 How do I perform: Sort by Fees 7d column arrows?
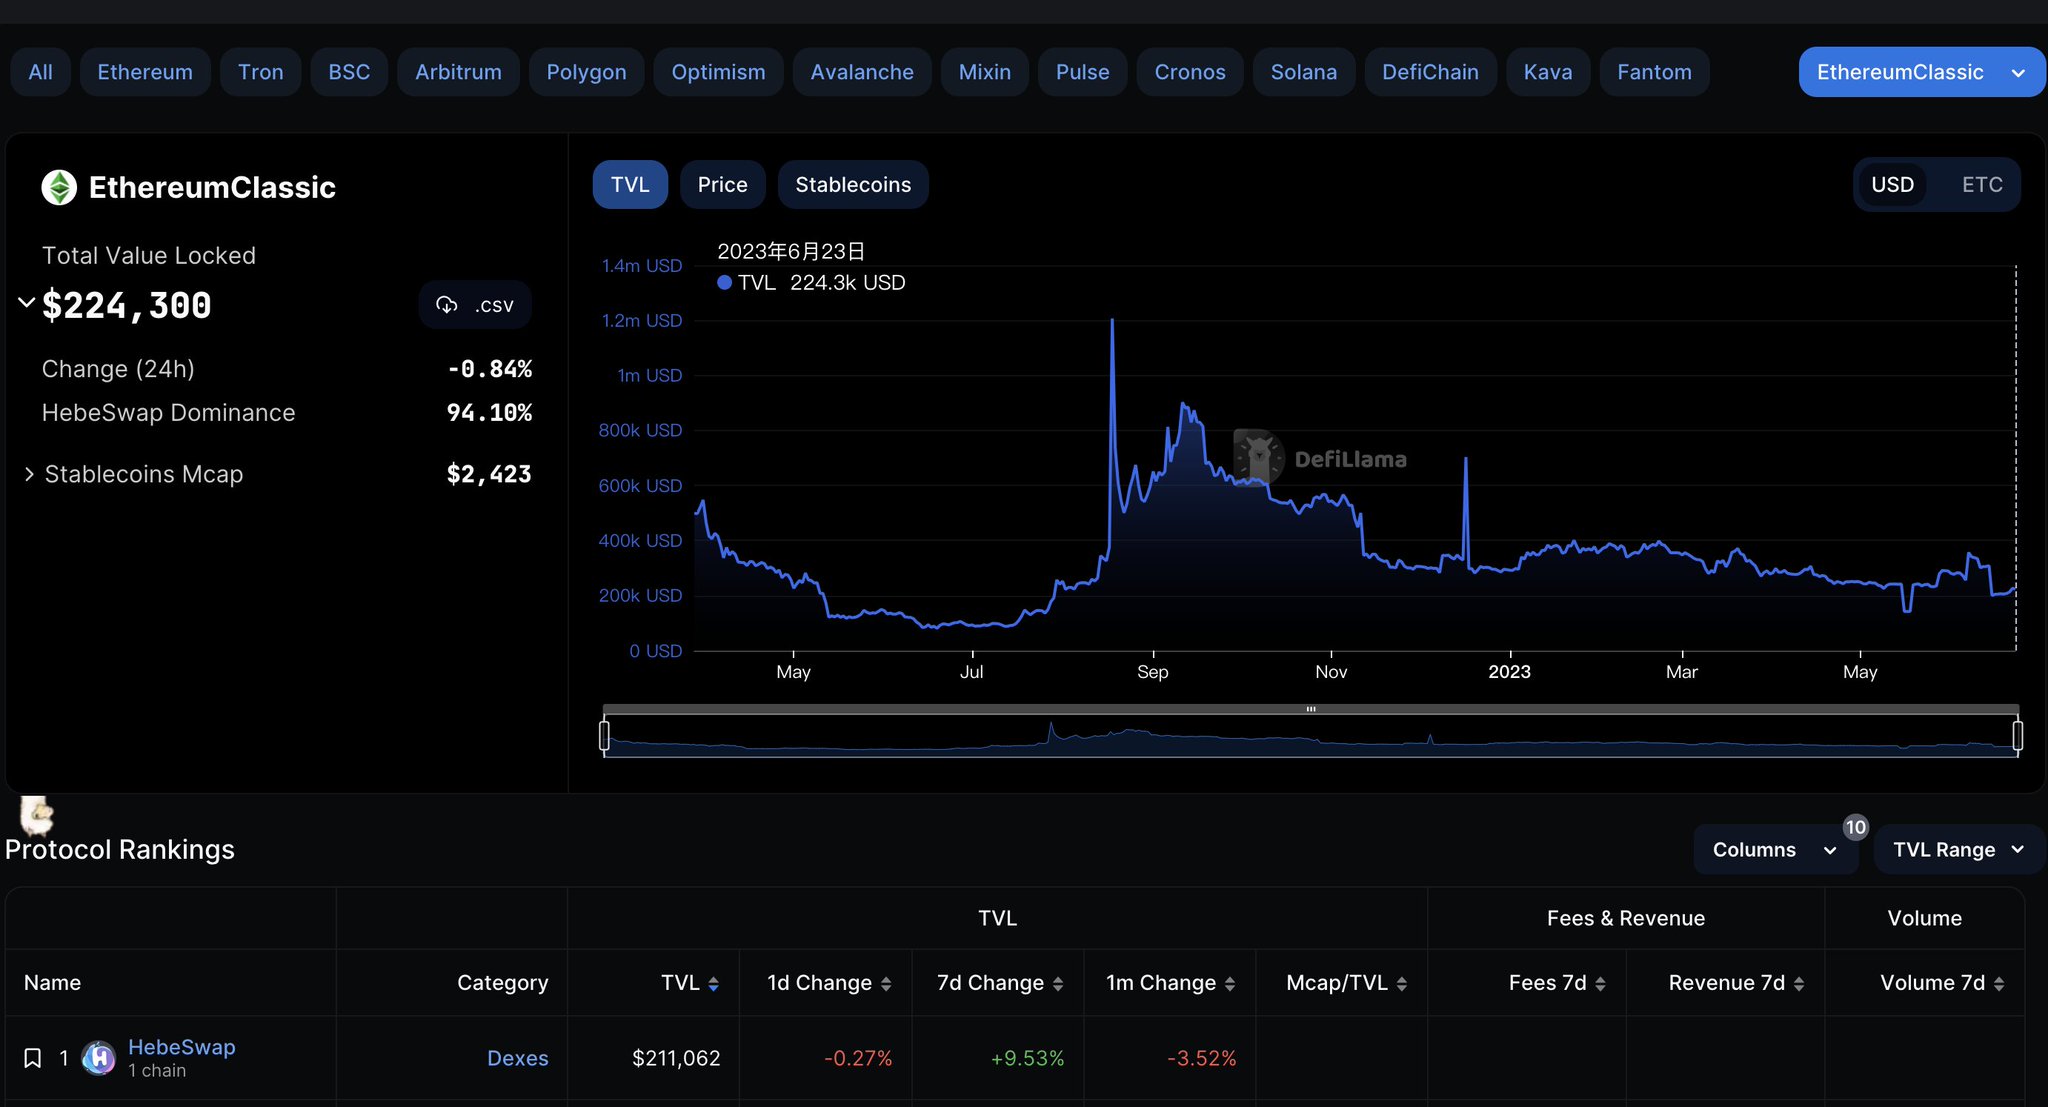coord(1600,984)
